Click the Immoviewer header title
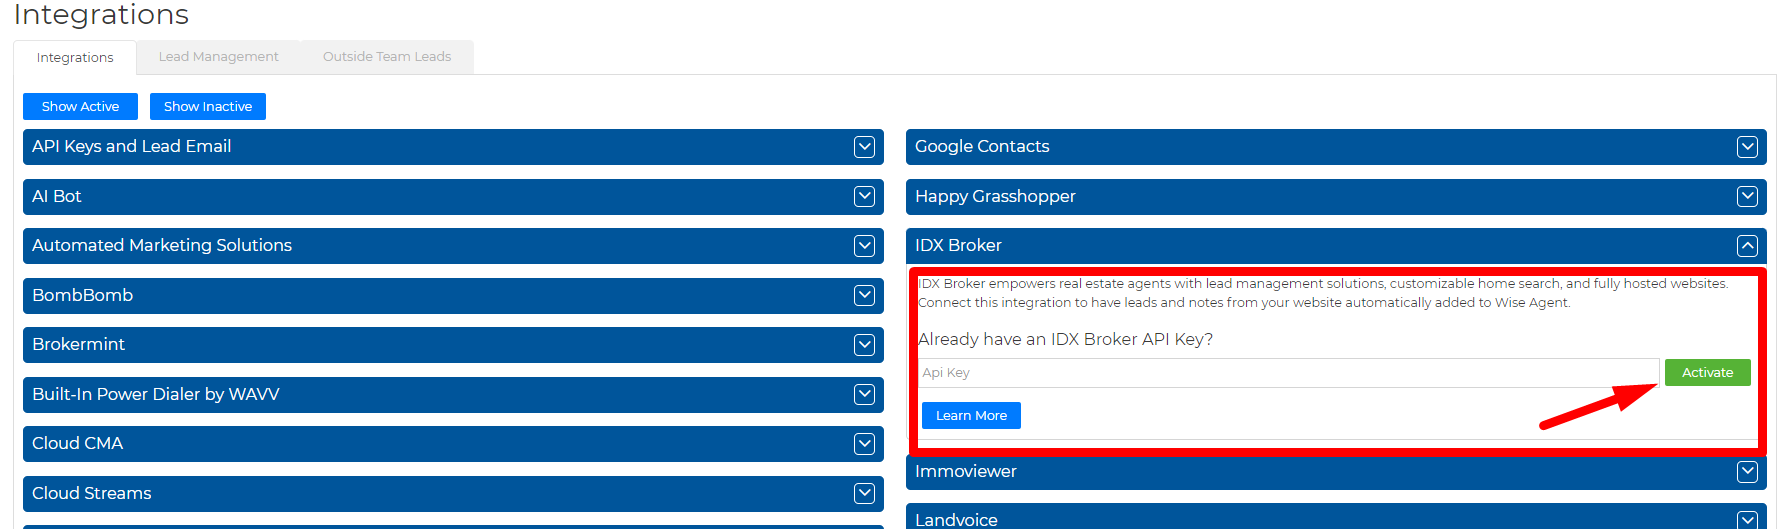This screenshot has height=529, width=1782. (x=965, y=471)
